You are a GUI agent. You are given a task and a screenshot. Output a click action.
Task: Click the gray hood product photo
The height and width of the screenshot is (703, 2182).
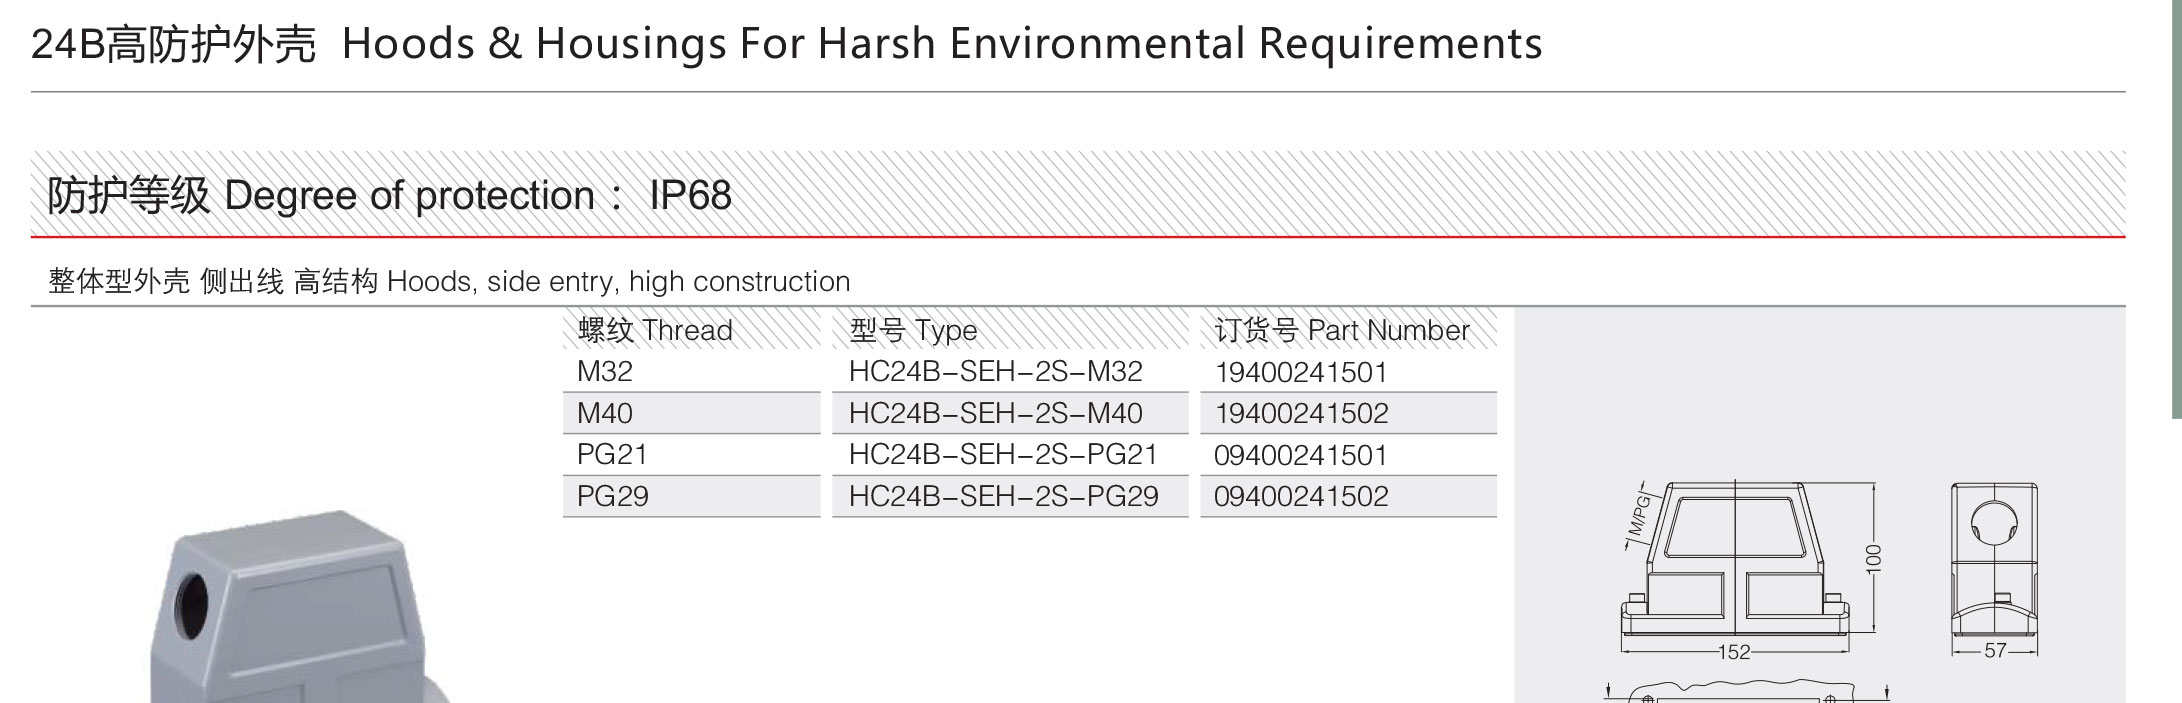click(x=300, y=607)
